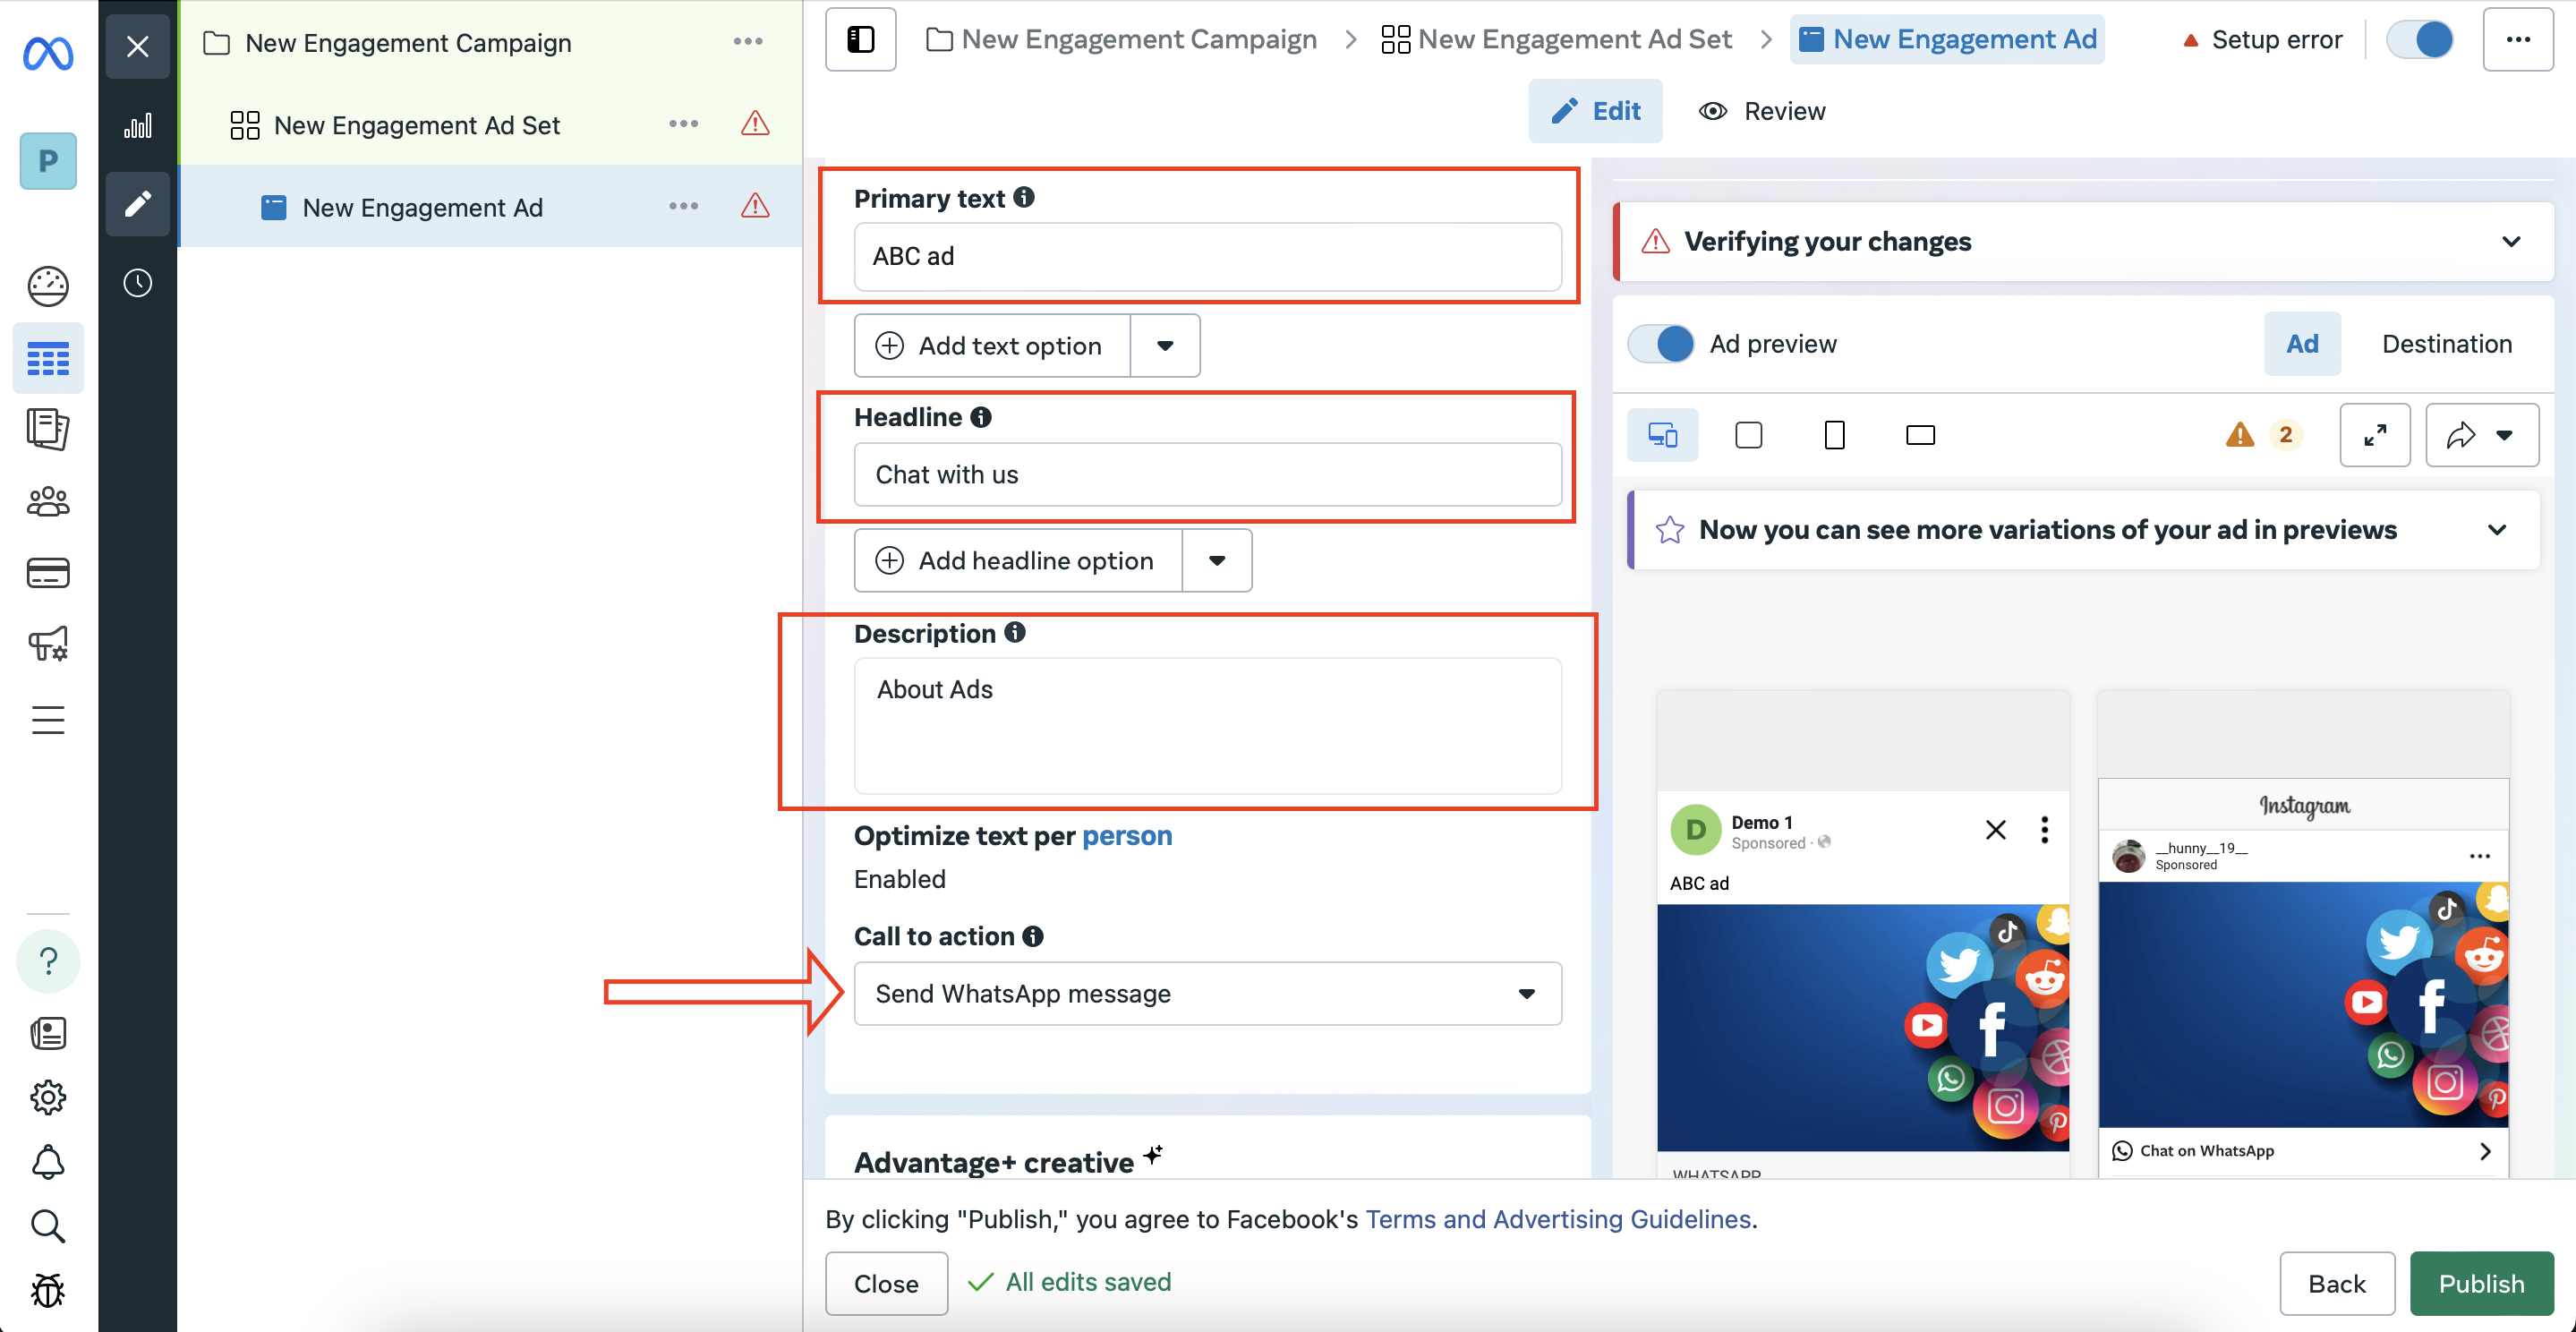2576x1332 pixels.
Task: Open the Add headline option dropdown arrow
Action: pyautogui.click(x=1217, y=561)
